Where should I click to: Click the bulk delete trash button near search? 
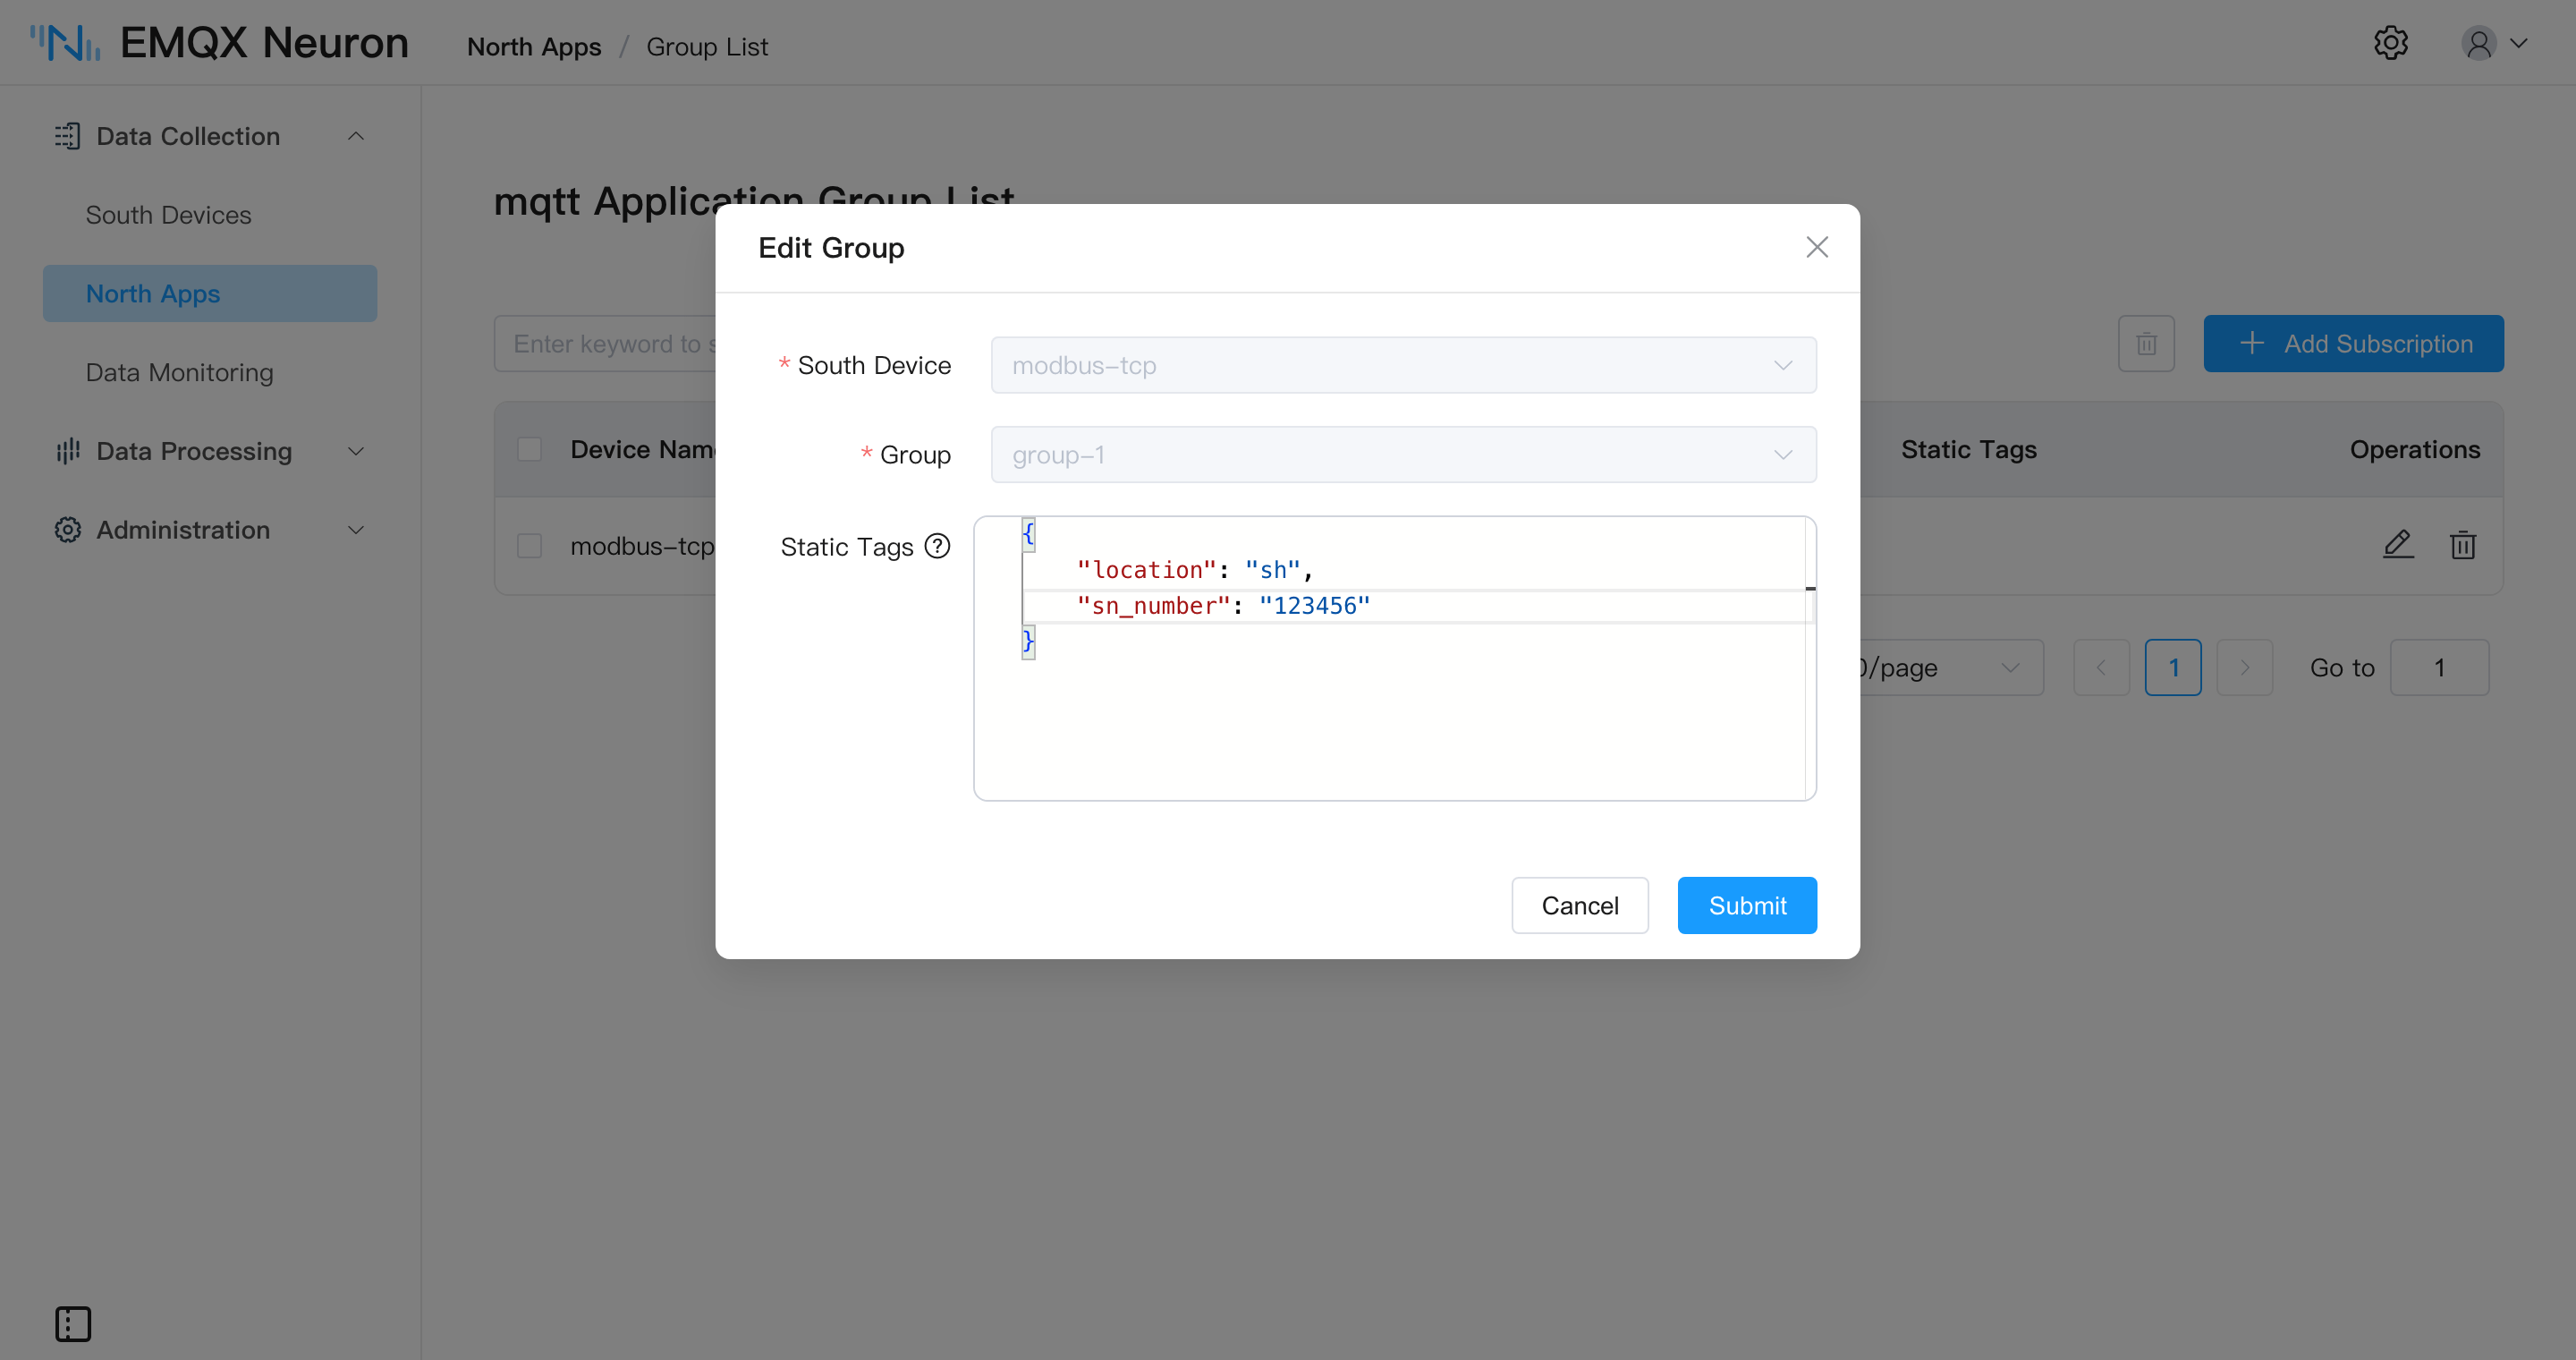tap(2146, 344)
